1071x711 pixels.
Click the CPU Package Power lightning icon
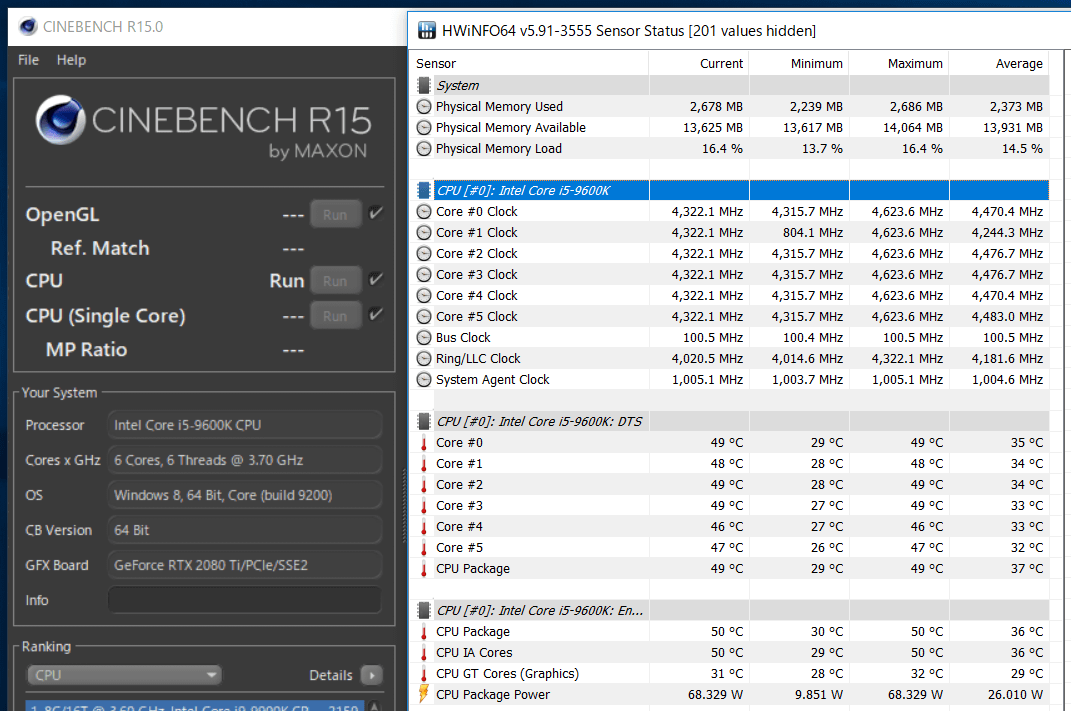pyautogui.click(x=424, y=694)
